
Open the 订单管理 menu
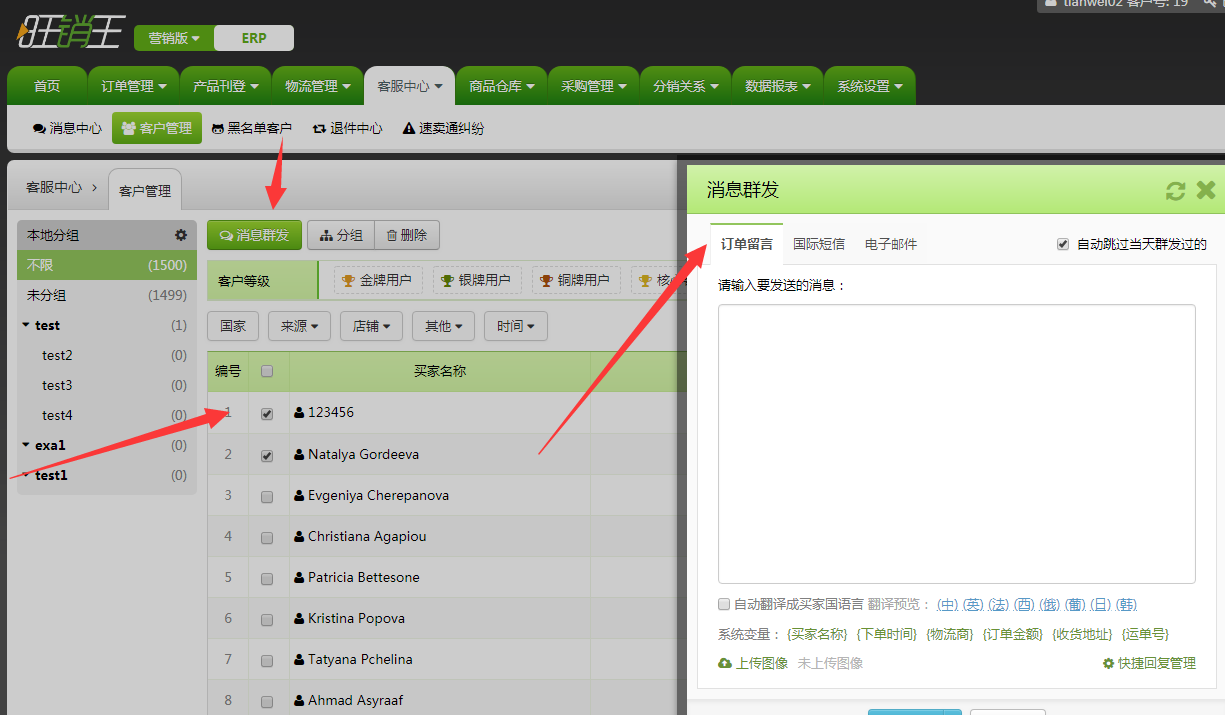(x=133, y=86)
